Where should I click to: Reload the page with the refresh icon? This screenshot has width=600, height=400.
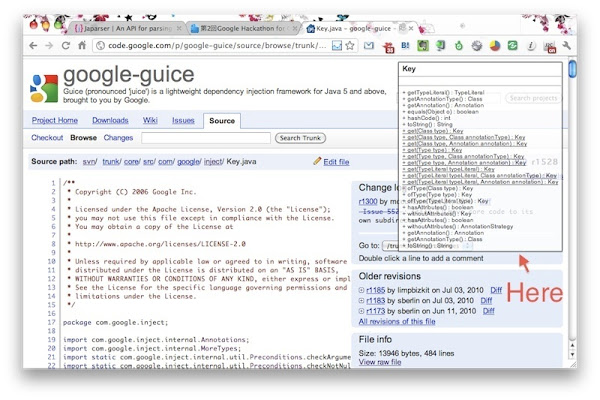pos(66,46)
